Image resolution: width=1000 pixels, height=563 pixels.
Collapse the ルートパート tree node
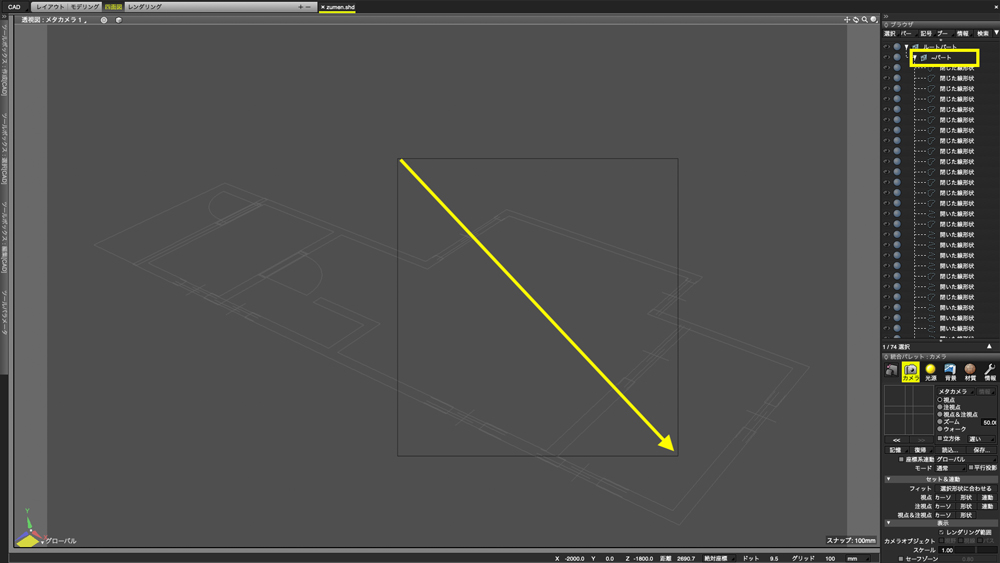click(906, 47)
